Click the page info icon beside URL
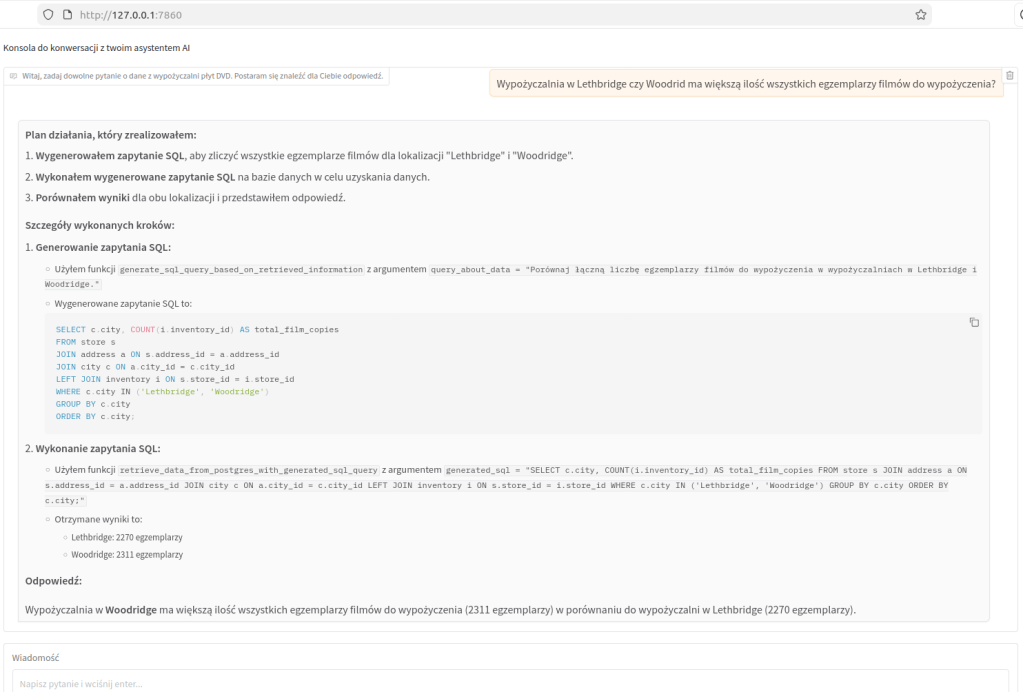 point(66,15)
